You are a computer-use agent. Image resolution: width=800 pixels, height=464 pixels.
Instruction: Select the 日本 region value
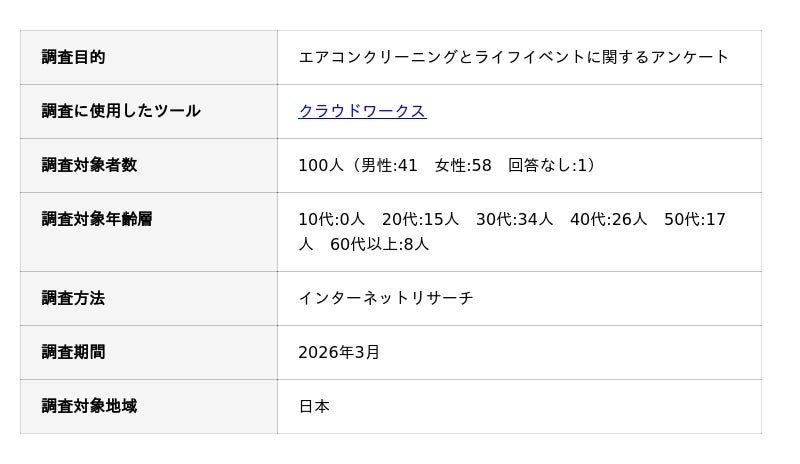coord(314,406)
